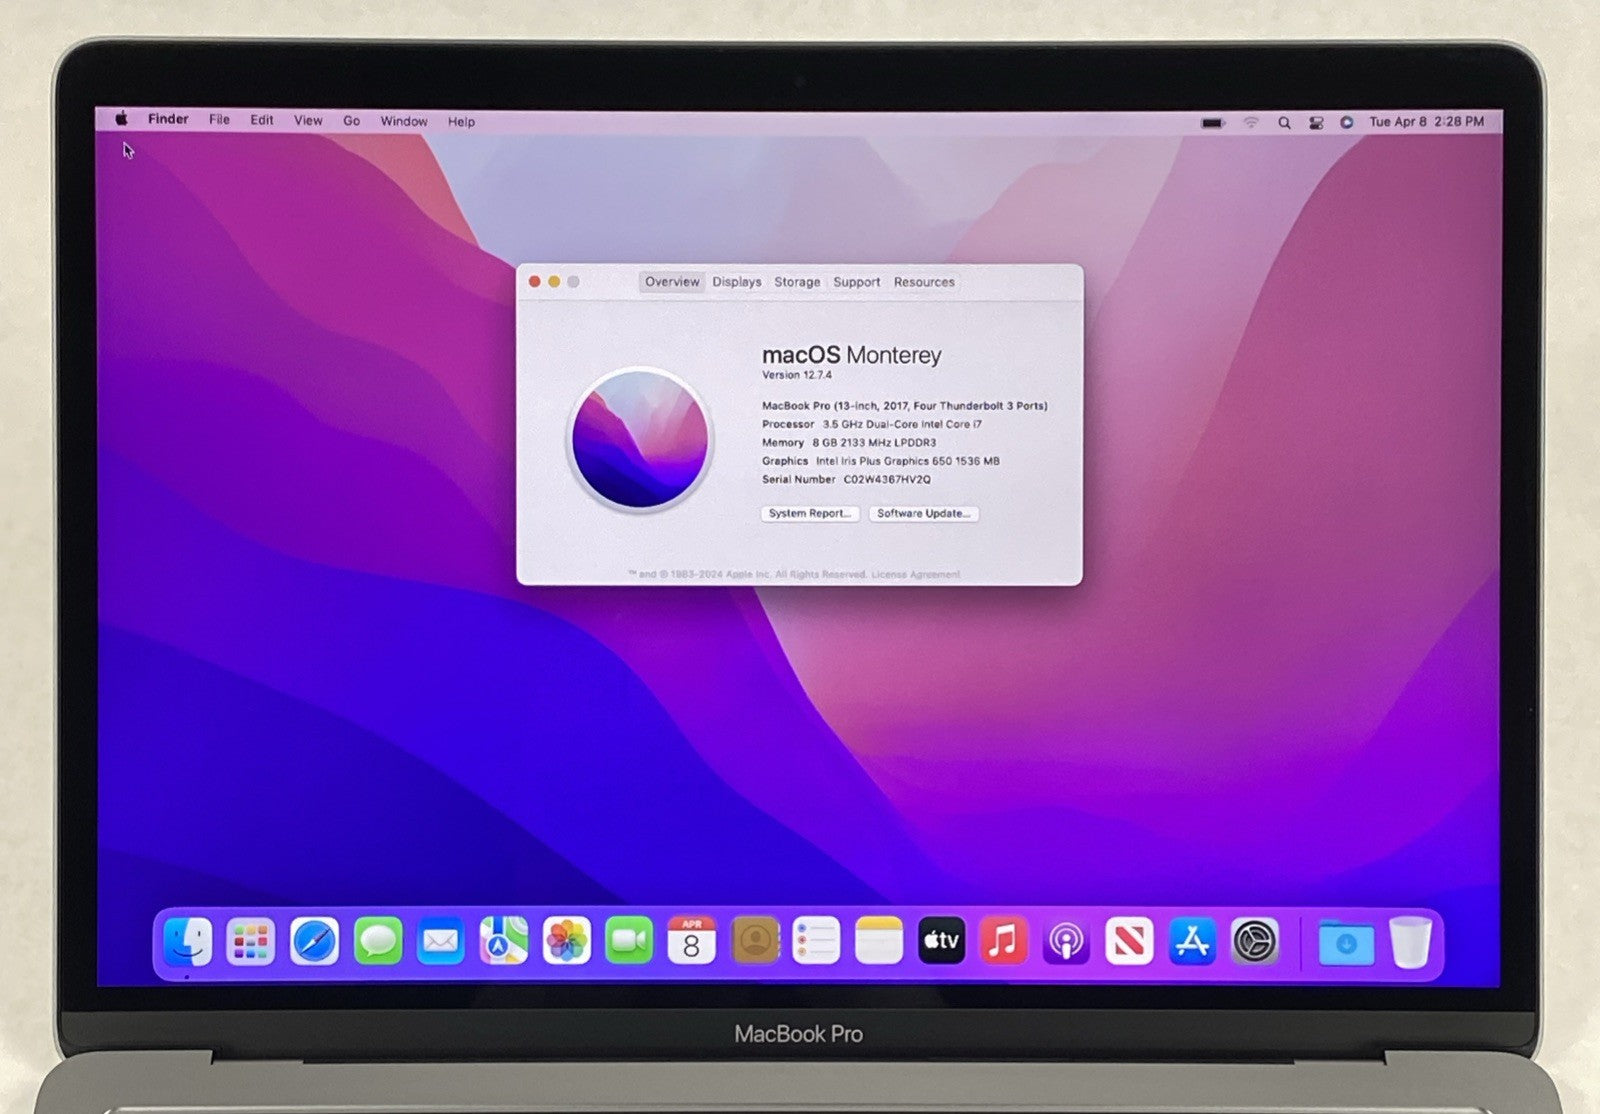This screenshot has height=1114, width=1600.
Task: Click the System Report button
Action: pos(810,513)
